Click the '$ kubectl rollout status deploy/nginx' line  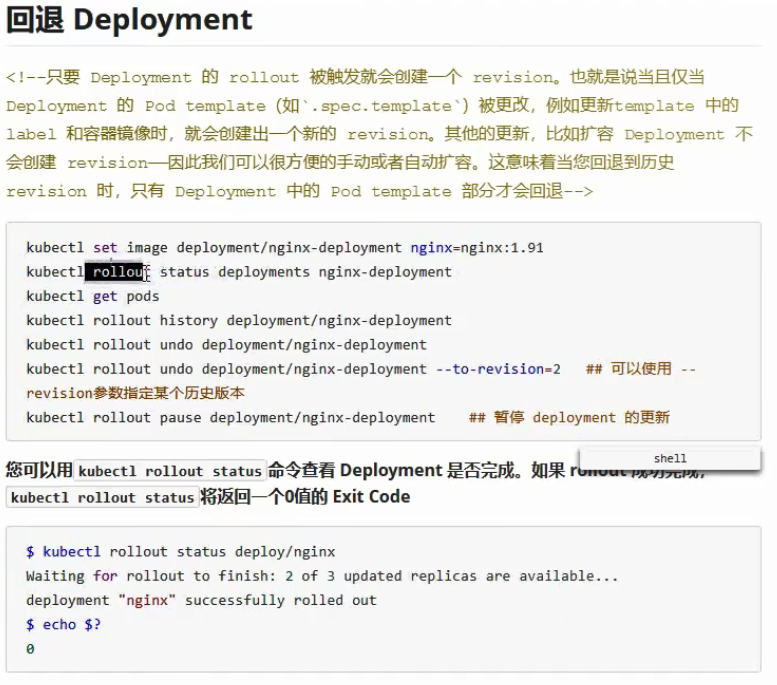[x=181, y=552]
